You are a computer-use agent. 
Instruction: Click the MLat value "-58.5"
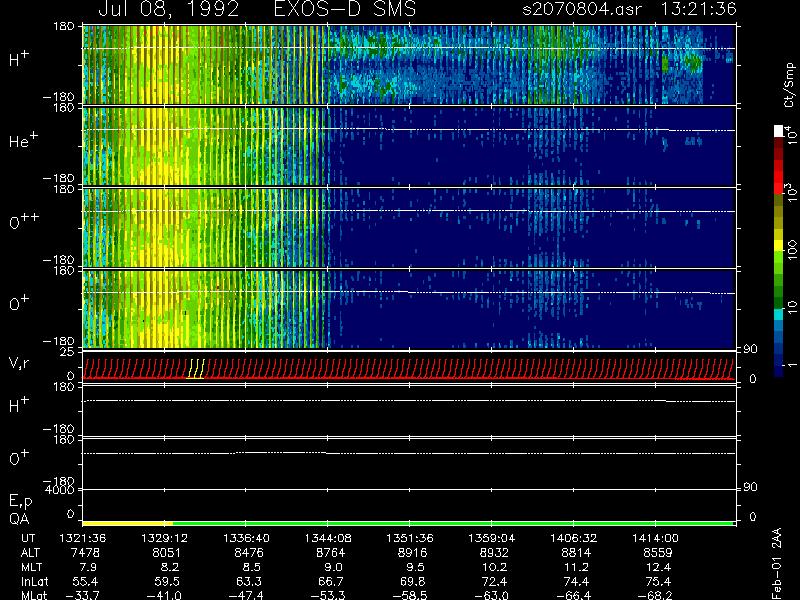pyautogui.click(x=410, y=595)
